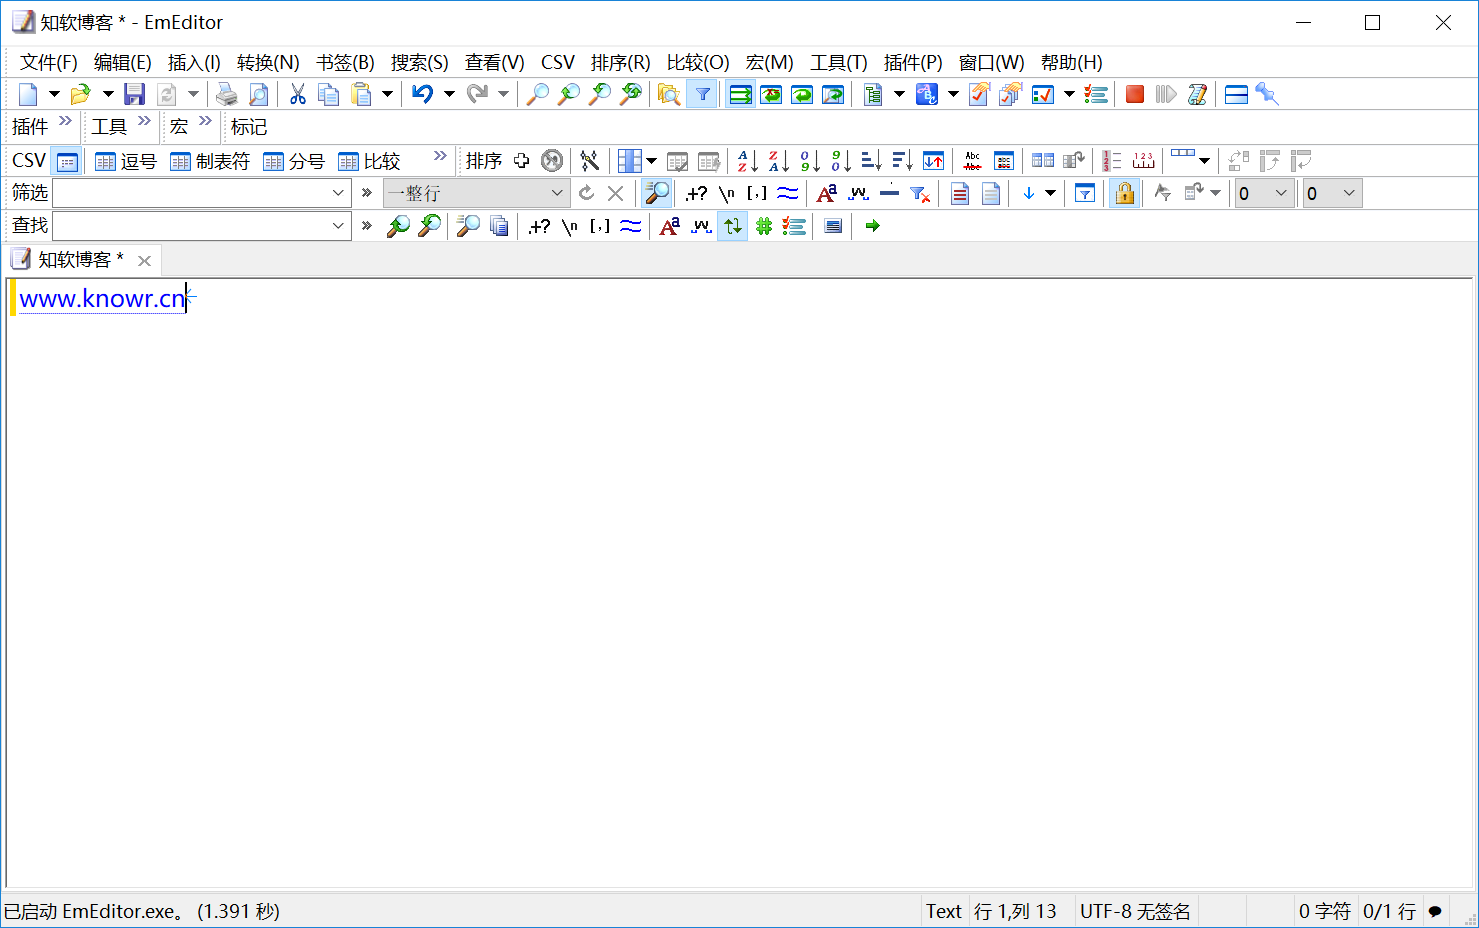Find next with right magnifier in find bar
Screen dimensions: 1479x928
pos(429,226)
